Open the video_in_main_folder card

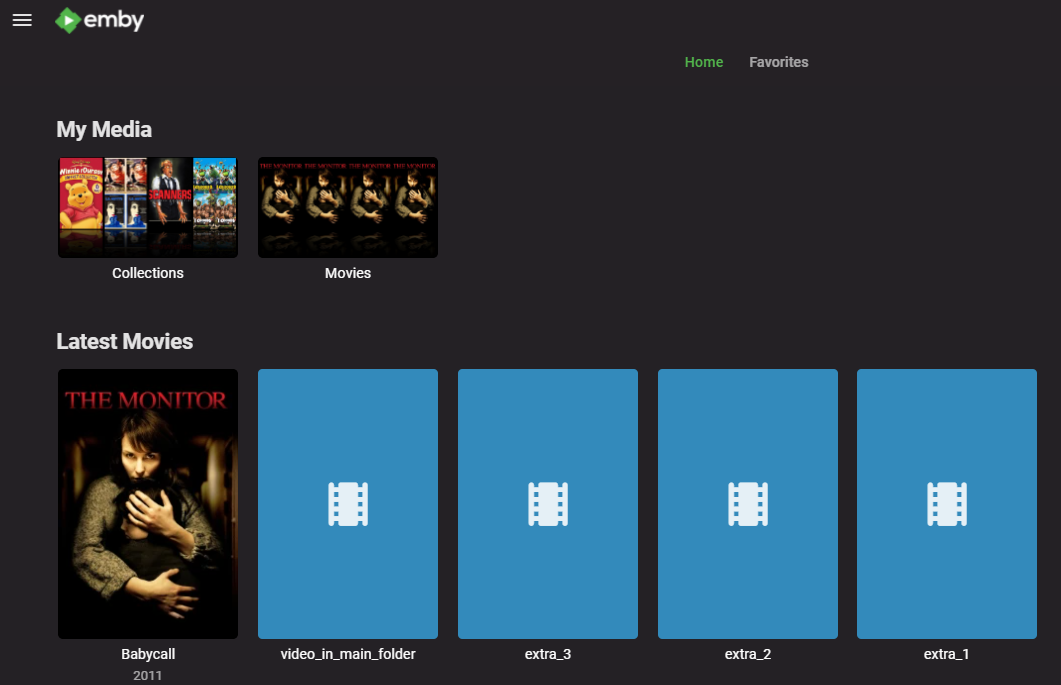click(348, 504)
